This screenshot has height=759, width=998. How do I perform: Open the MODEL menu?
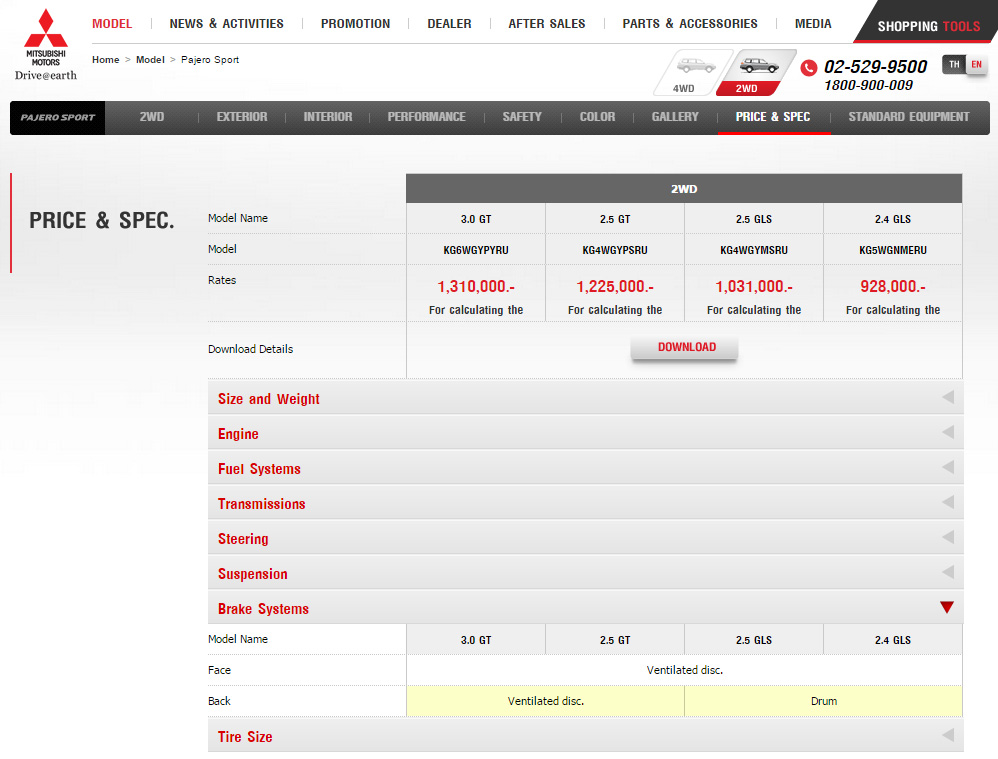112,24
